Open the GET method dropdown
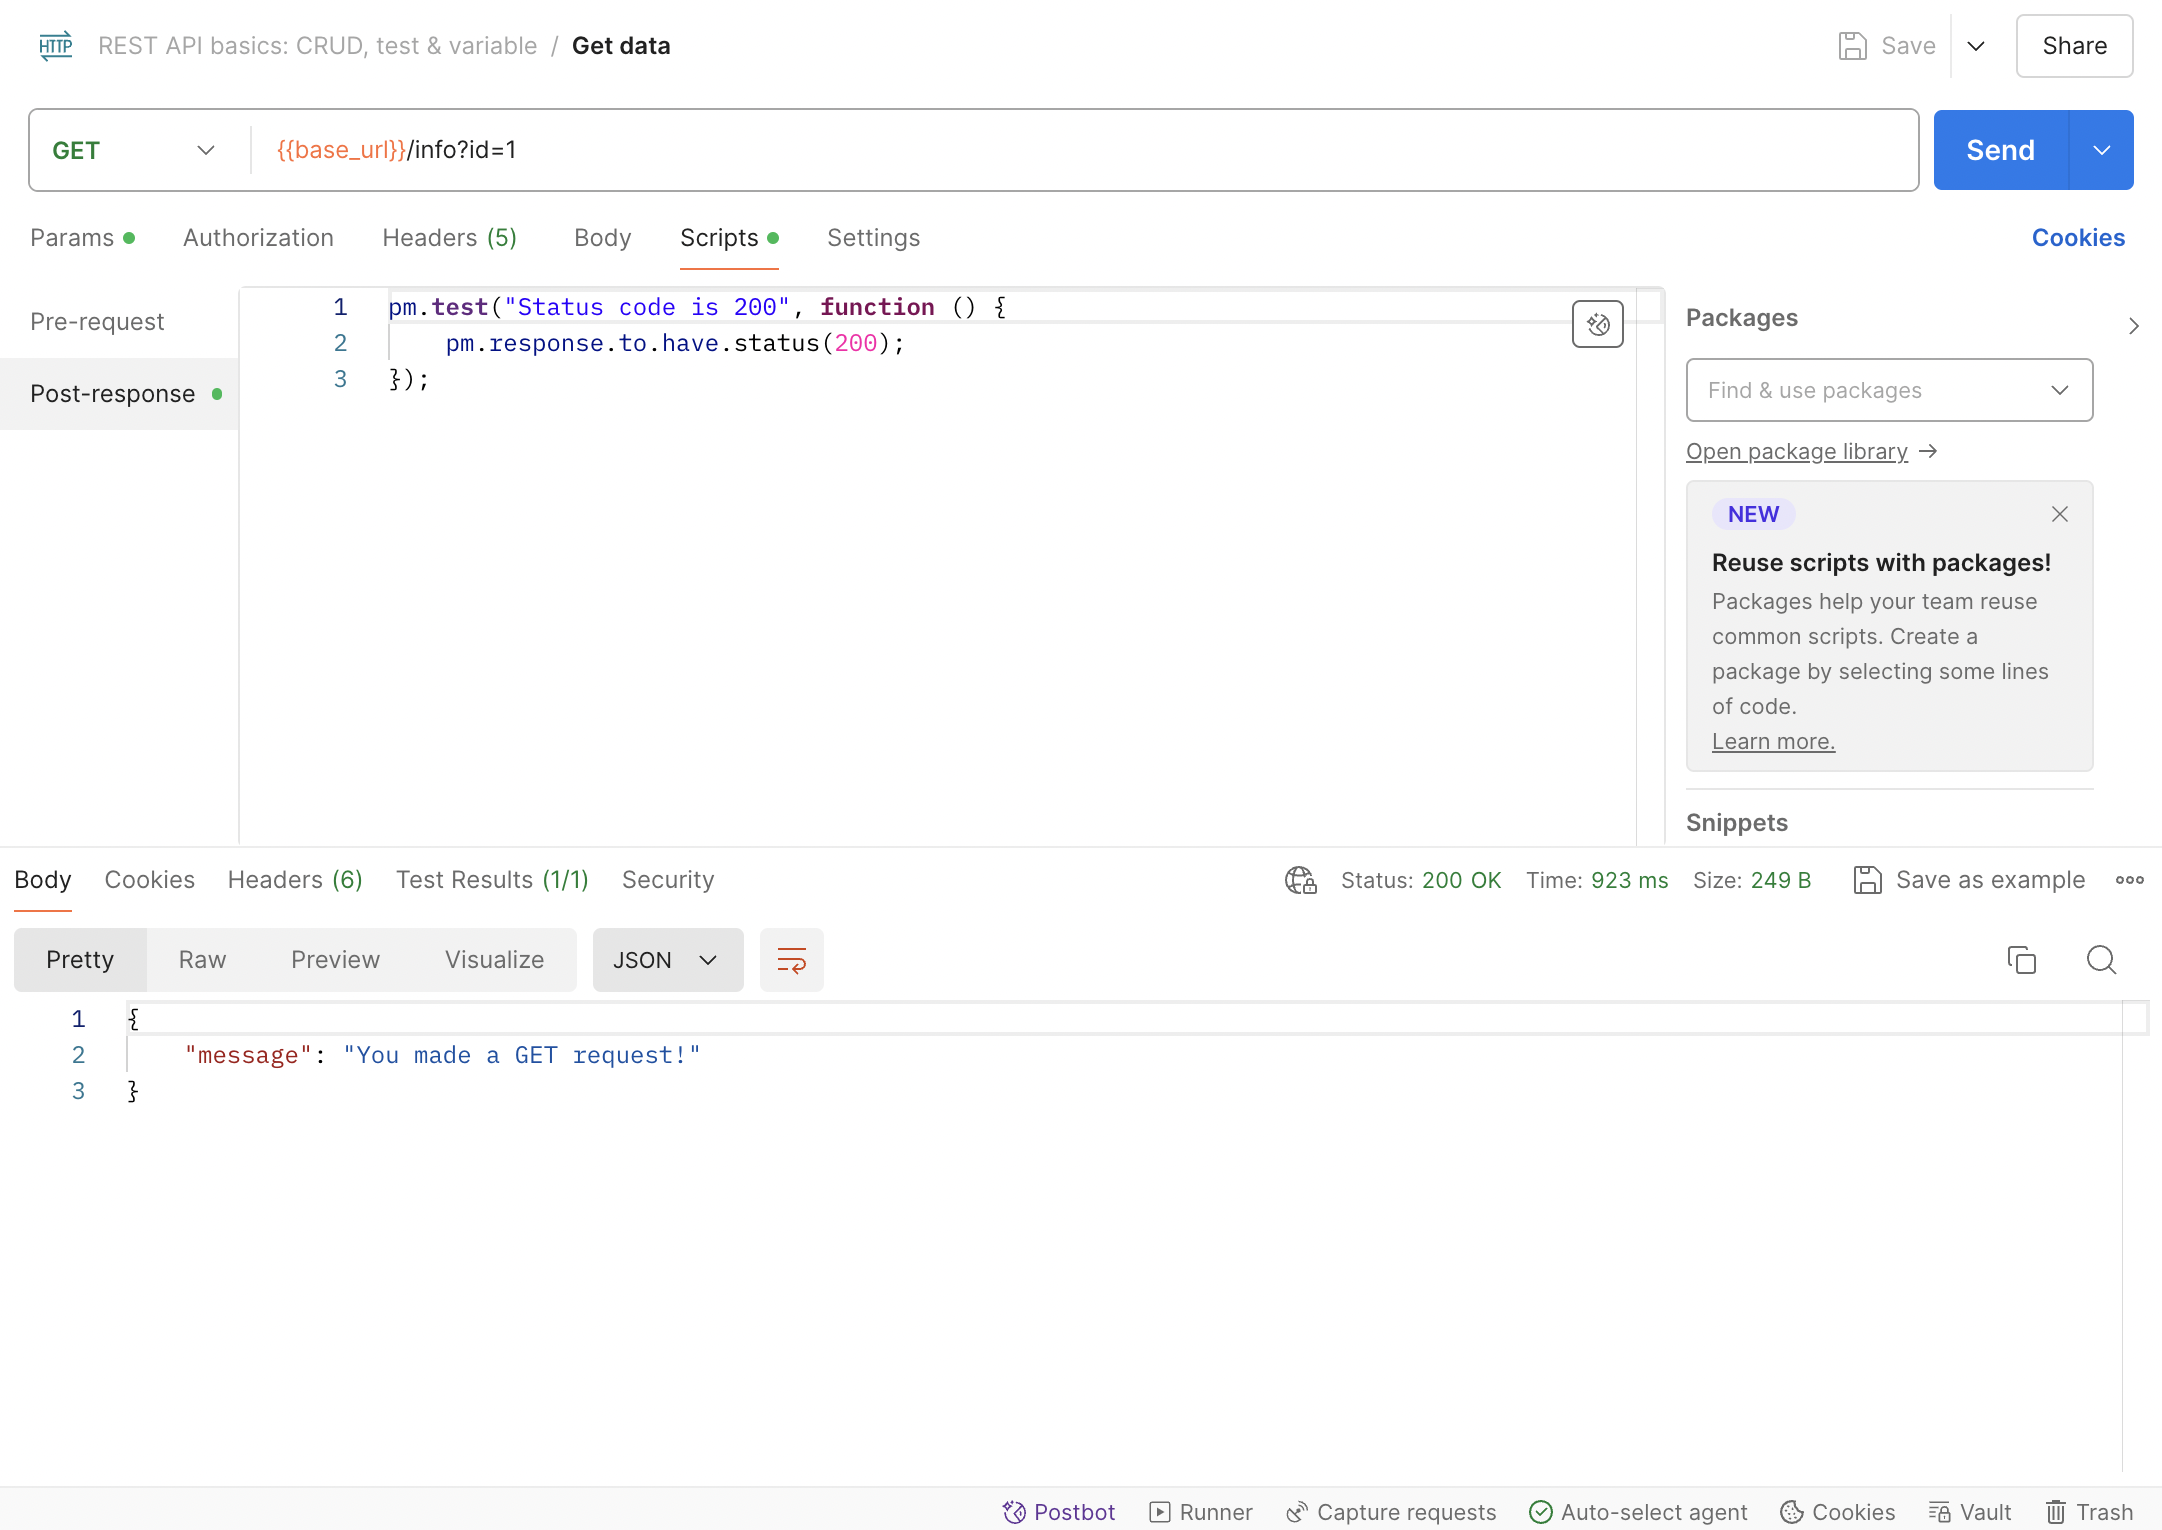The image size is (2162, 1530). (x=135, y=150)
